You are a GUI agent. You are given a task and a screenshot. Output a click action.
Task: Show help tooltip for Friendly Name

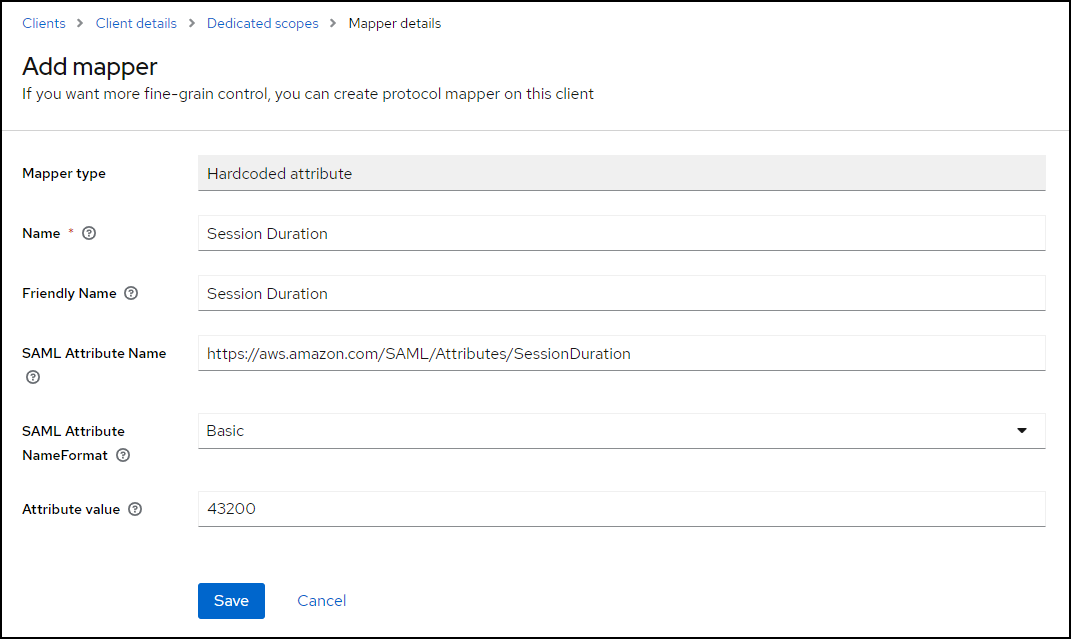(x=131, y=294)
